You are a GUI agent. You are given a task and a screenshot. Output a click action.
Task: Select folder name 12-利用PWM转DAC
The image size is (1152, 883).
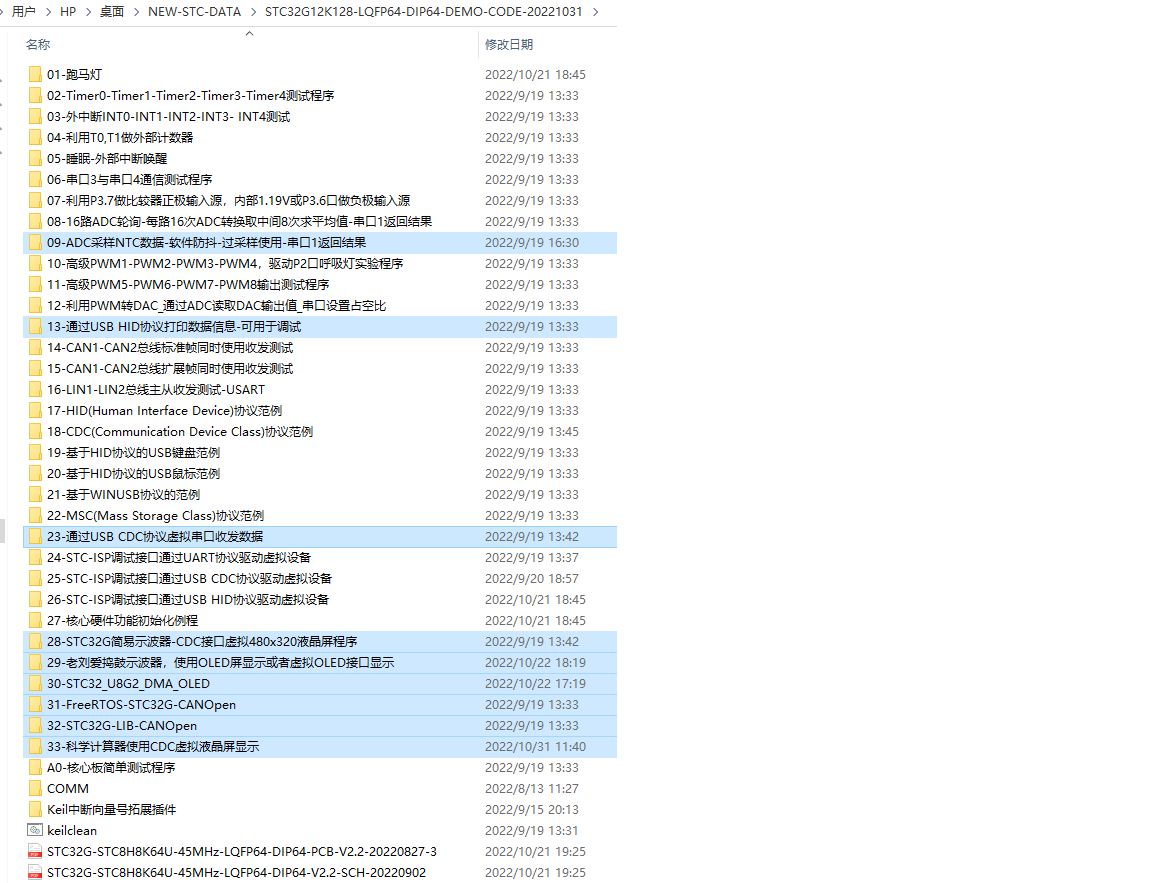click(x=217, y=306)
